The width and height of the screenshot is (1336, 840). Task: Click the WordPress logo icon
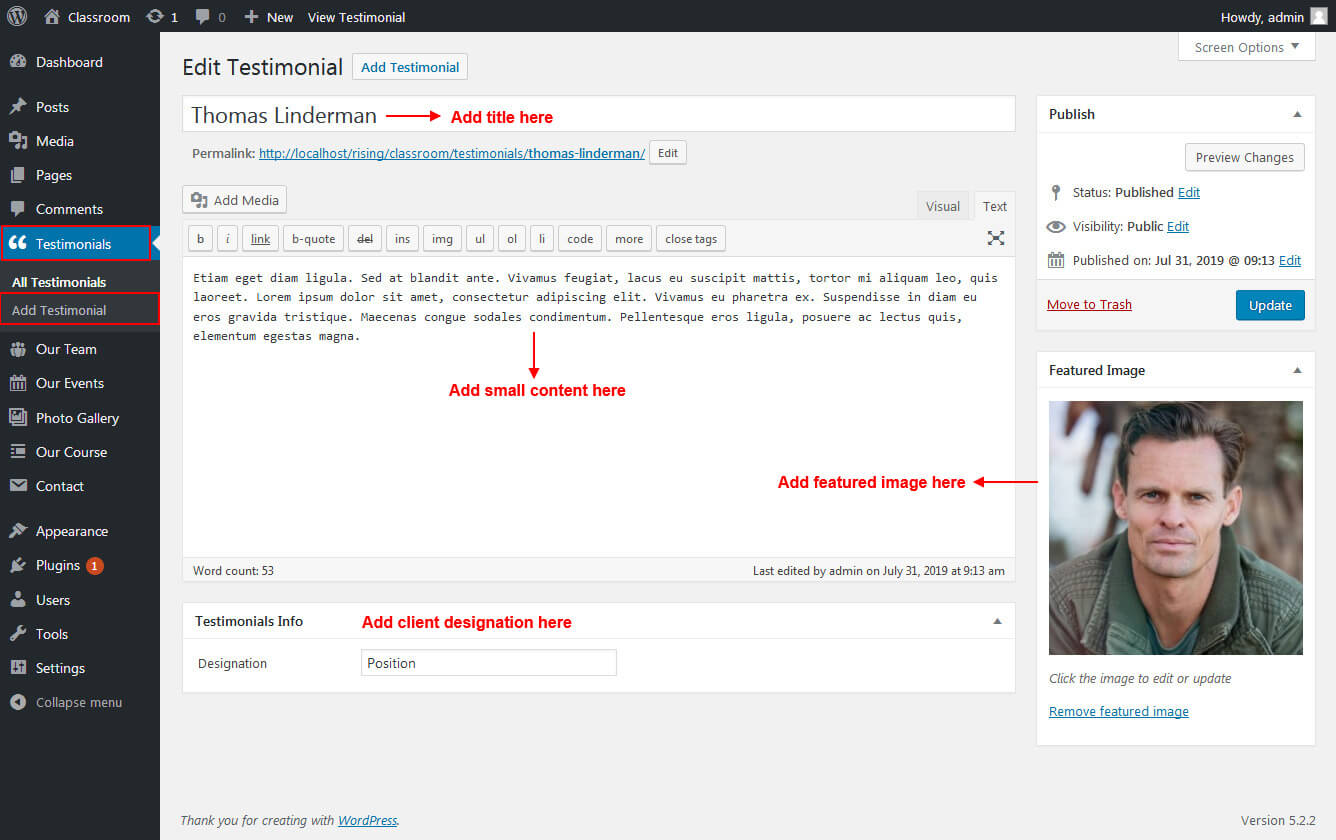click(x=17, y=17)
